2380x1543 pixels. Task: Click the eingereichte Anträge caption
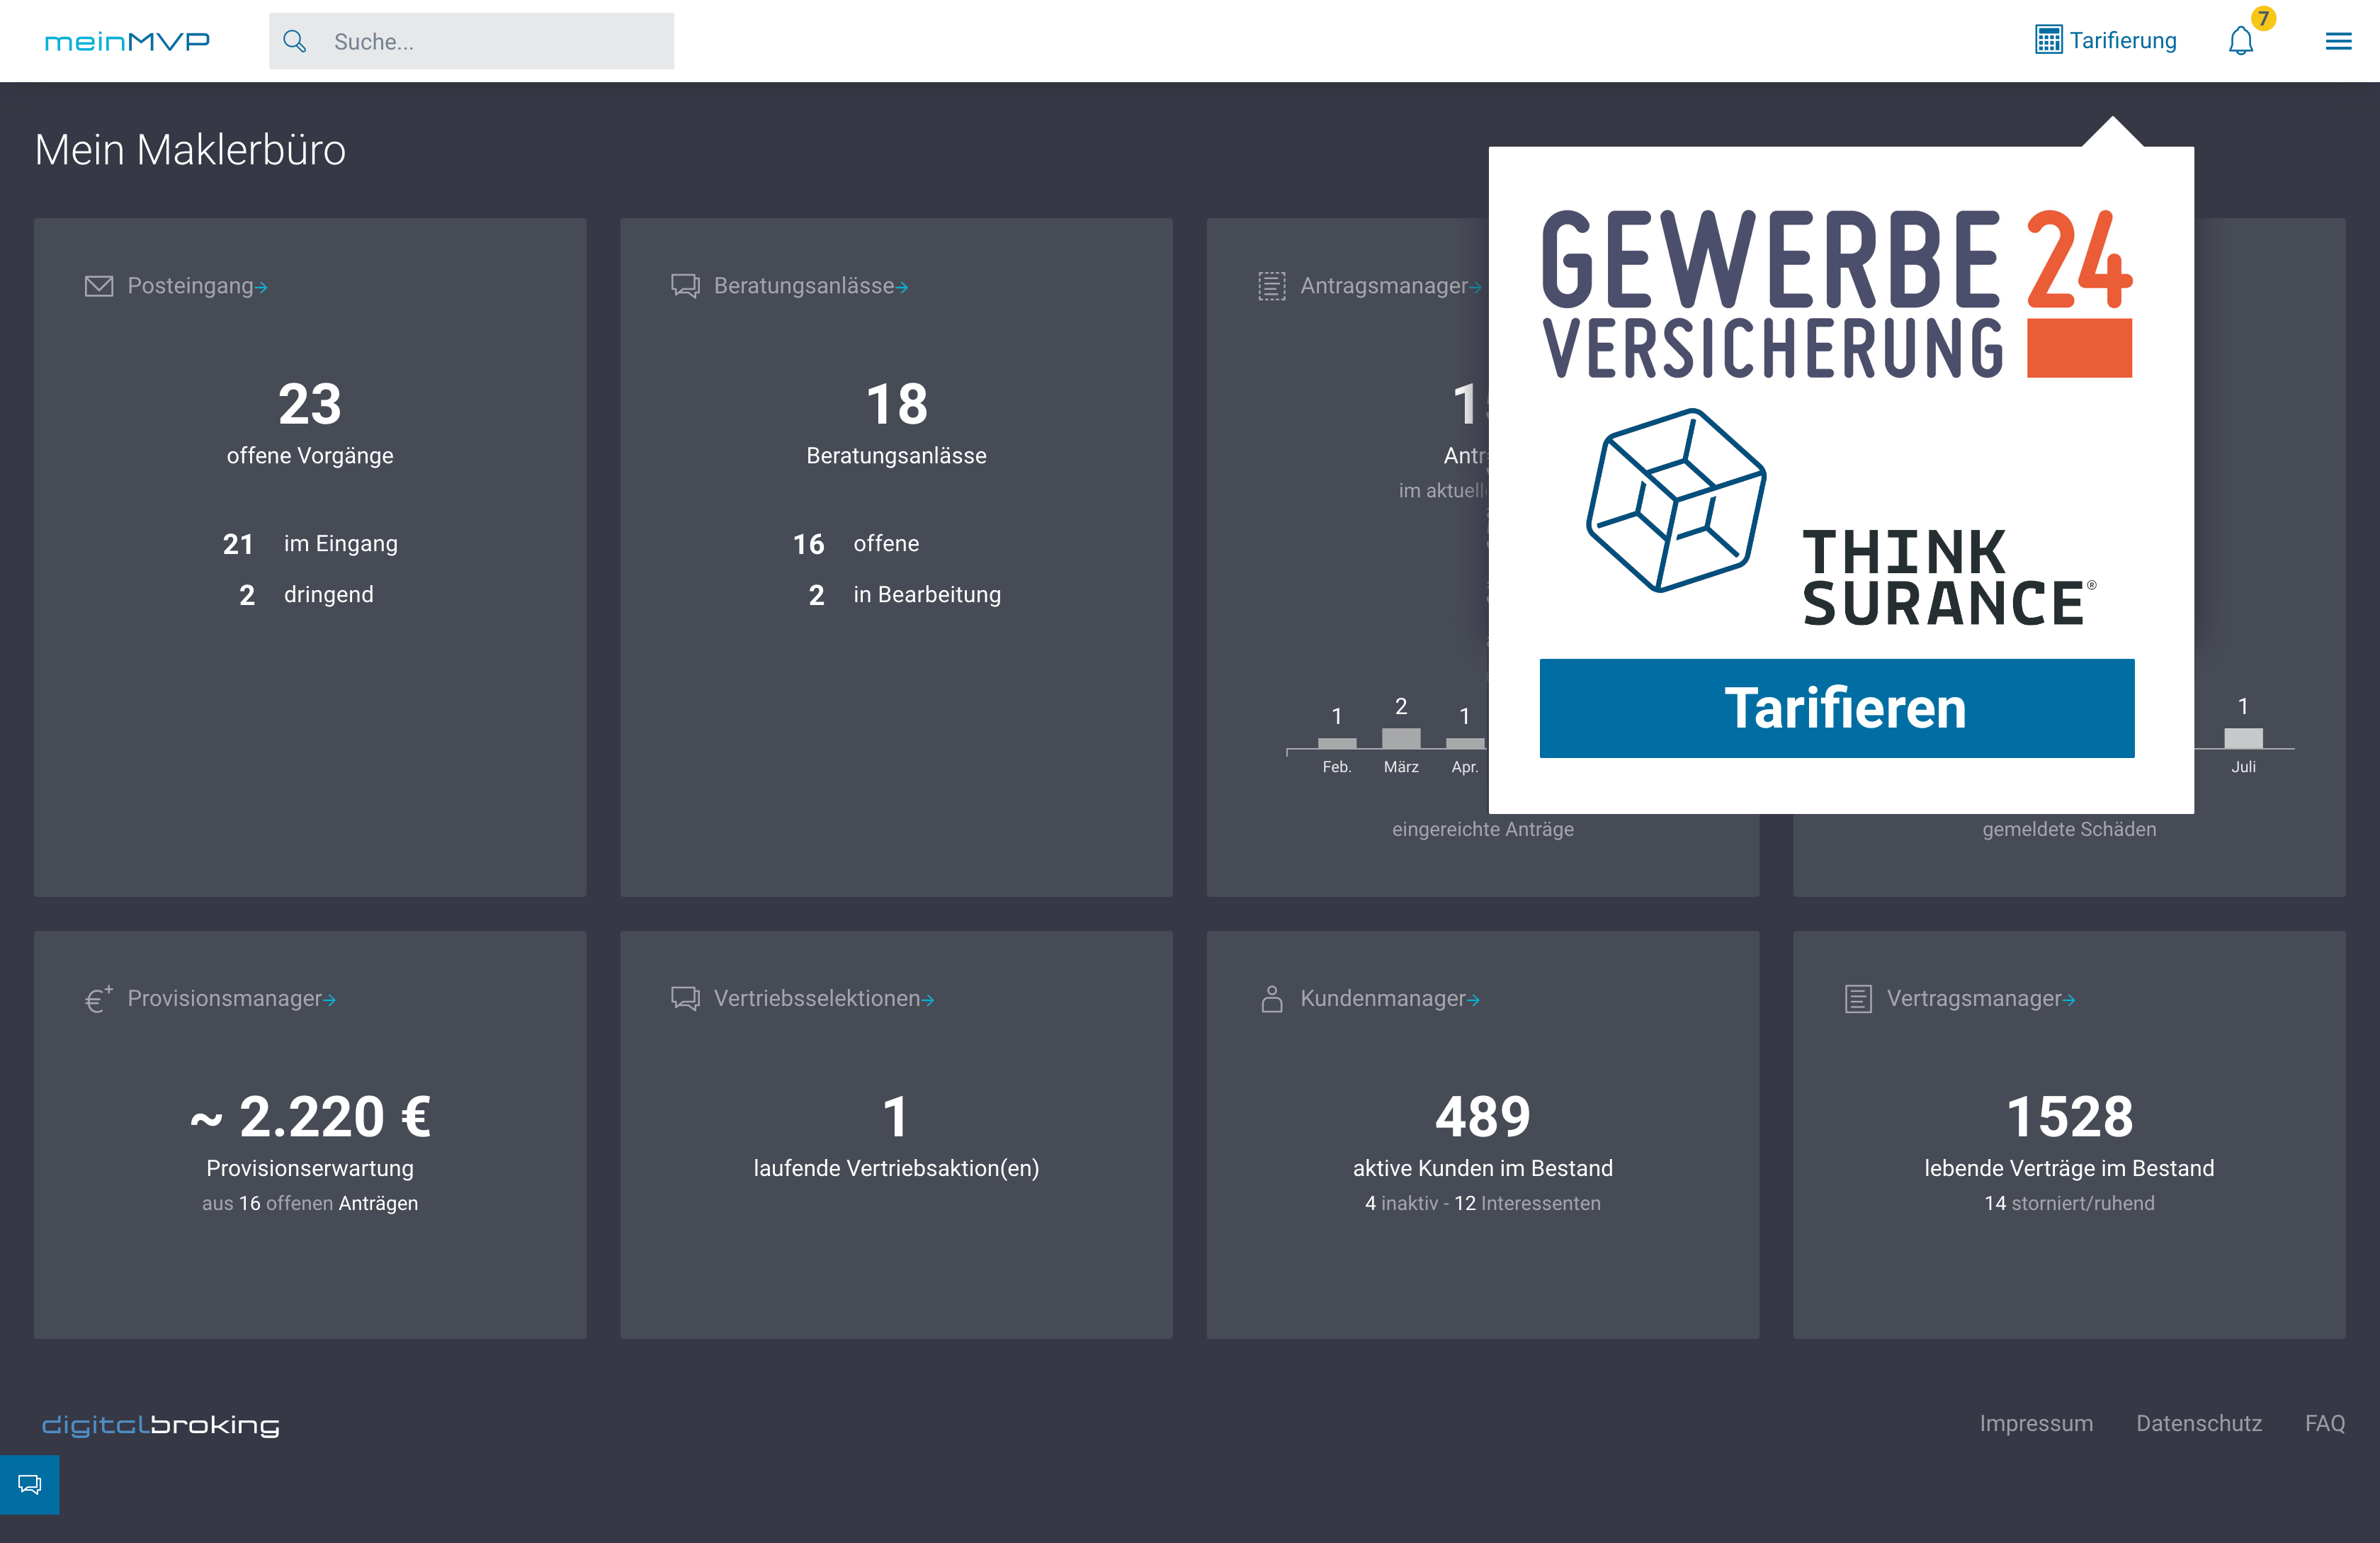point(1482,829)
